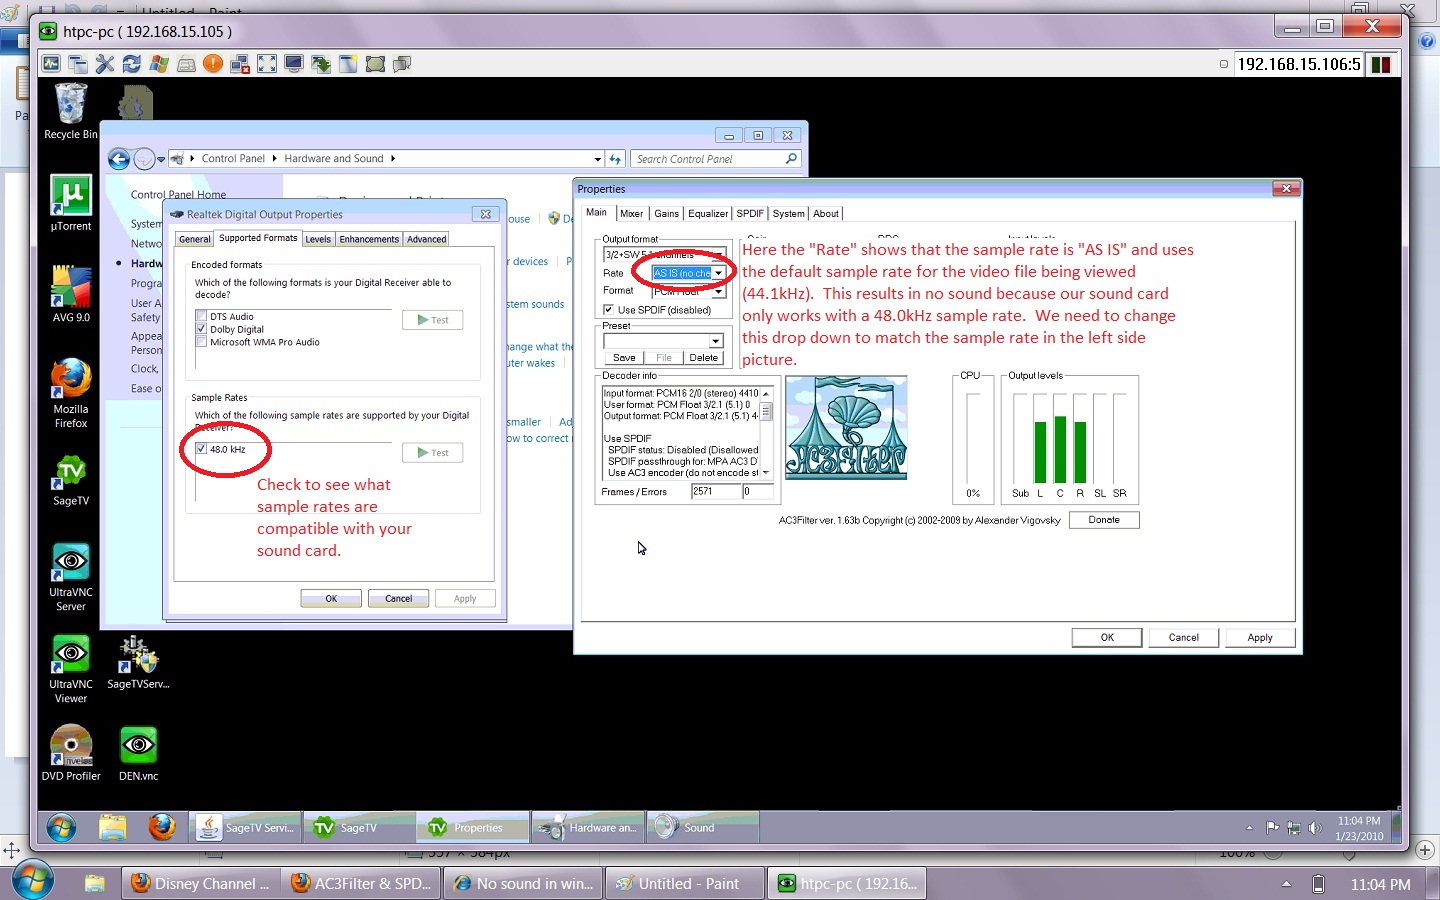Click the Search Control Panel field

click(708, 159)
